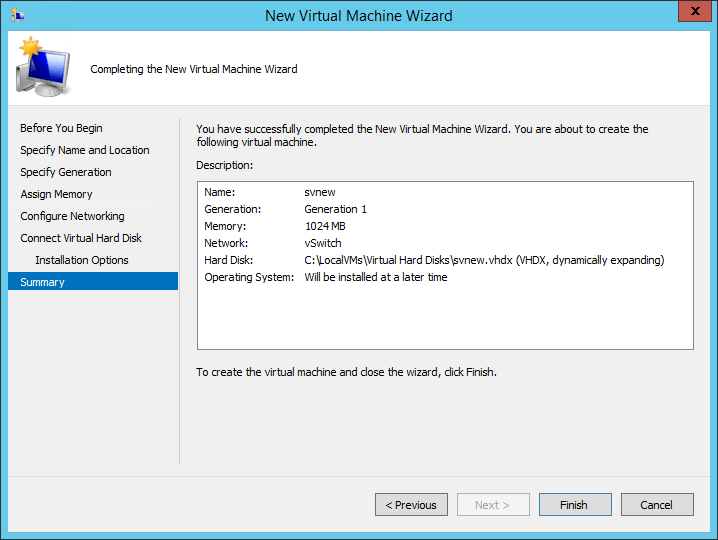Click the 'Memory:' label
Viewport: 718px width, 540px height.
point(225,226)
